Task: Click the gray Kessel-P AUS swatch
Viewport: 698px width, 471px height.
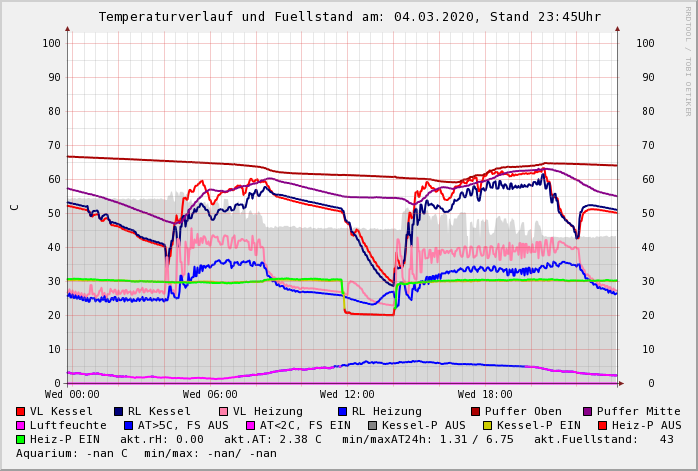Action: pyautogui.click(x=371, y=426)
